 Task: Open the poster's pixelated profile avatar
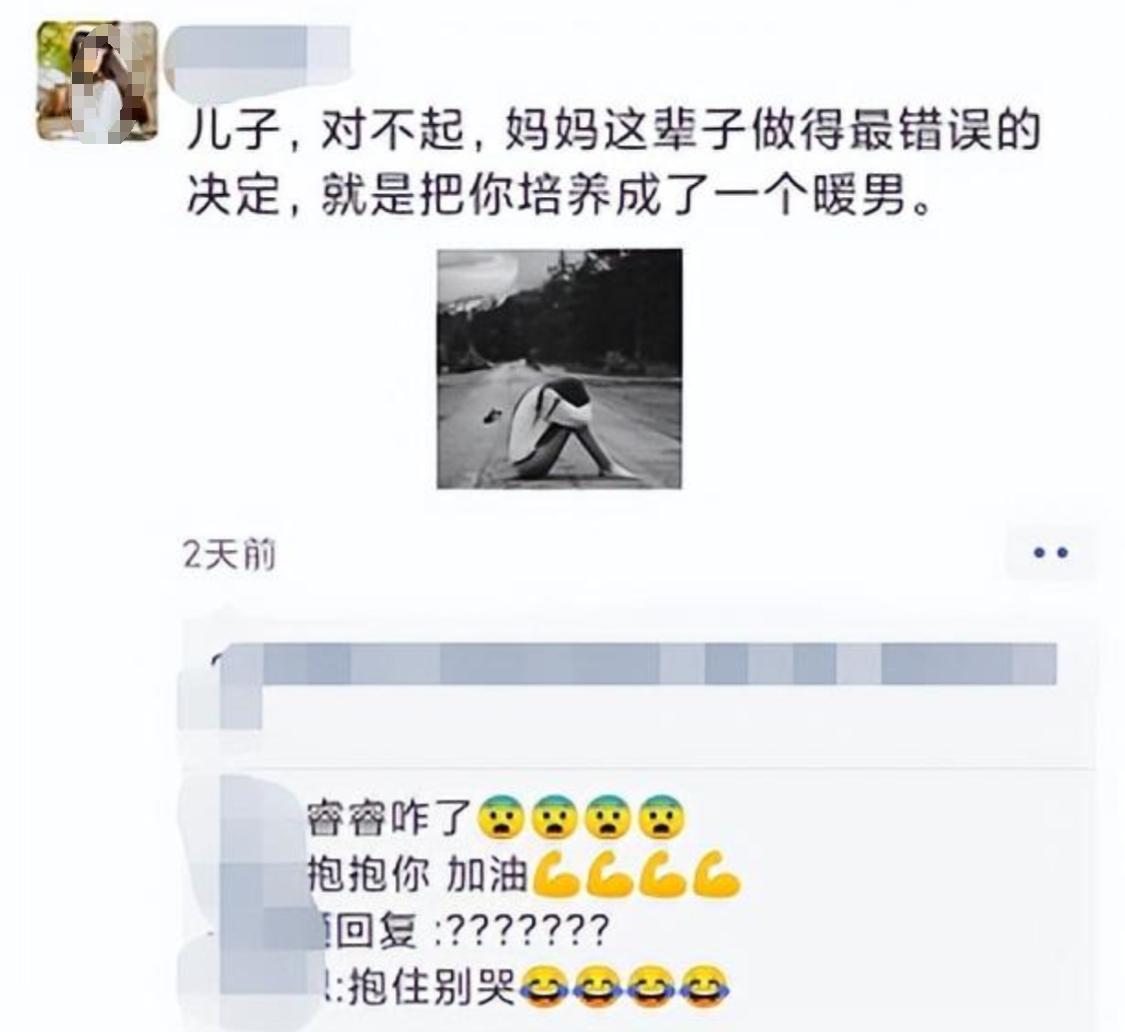tap(98, 81)
